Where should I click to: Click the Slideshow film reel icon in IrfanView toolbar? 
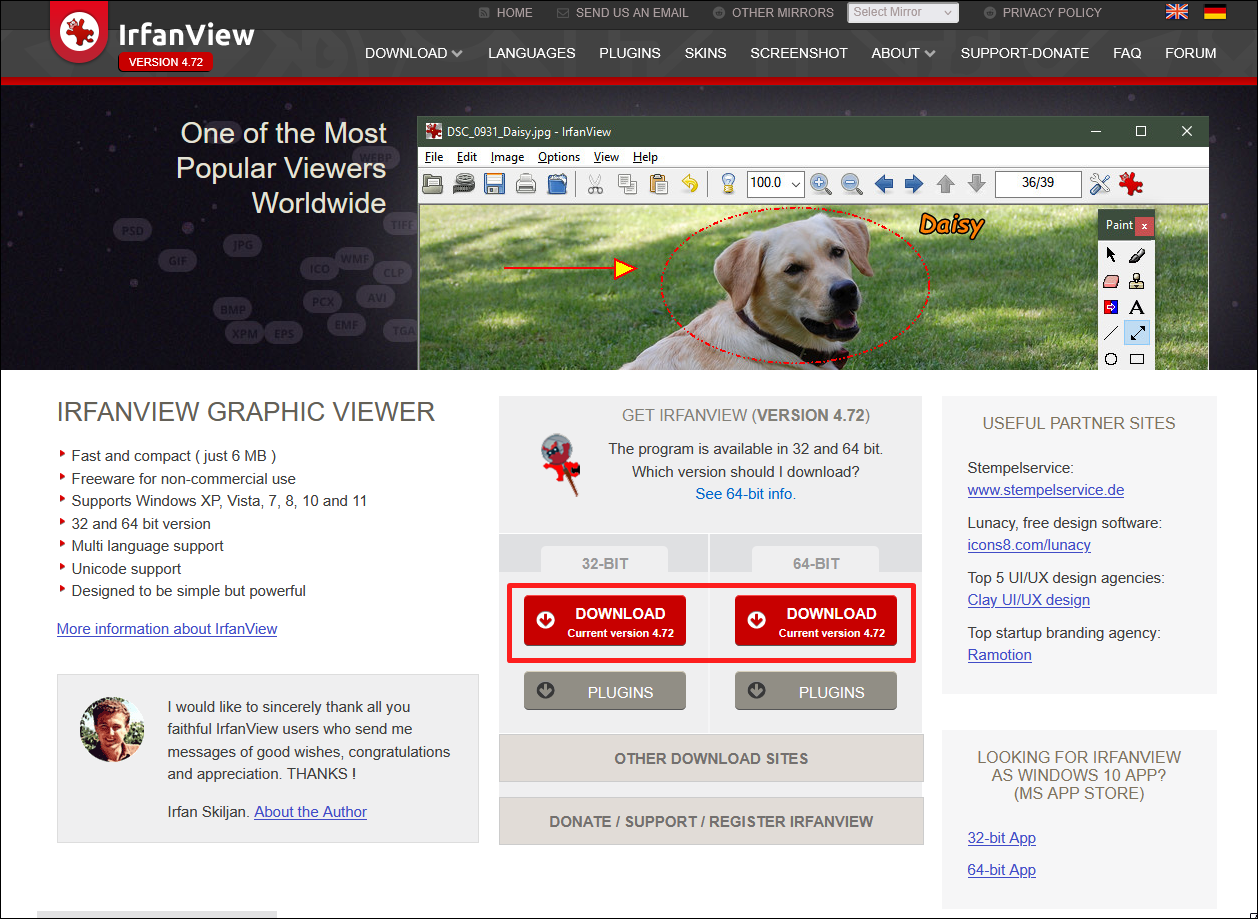click(464, 184)
